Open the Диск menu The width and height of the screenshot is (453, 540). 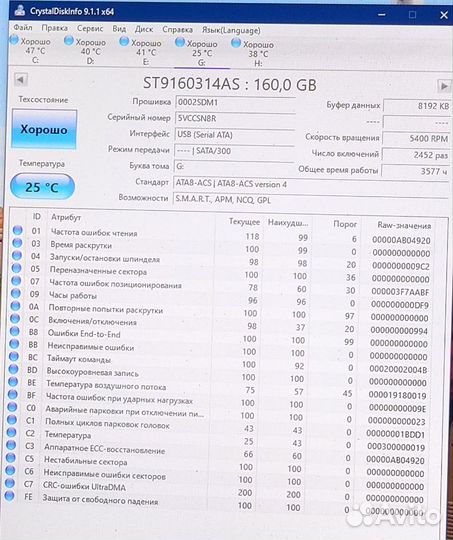[x=144, y=29]
